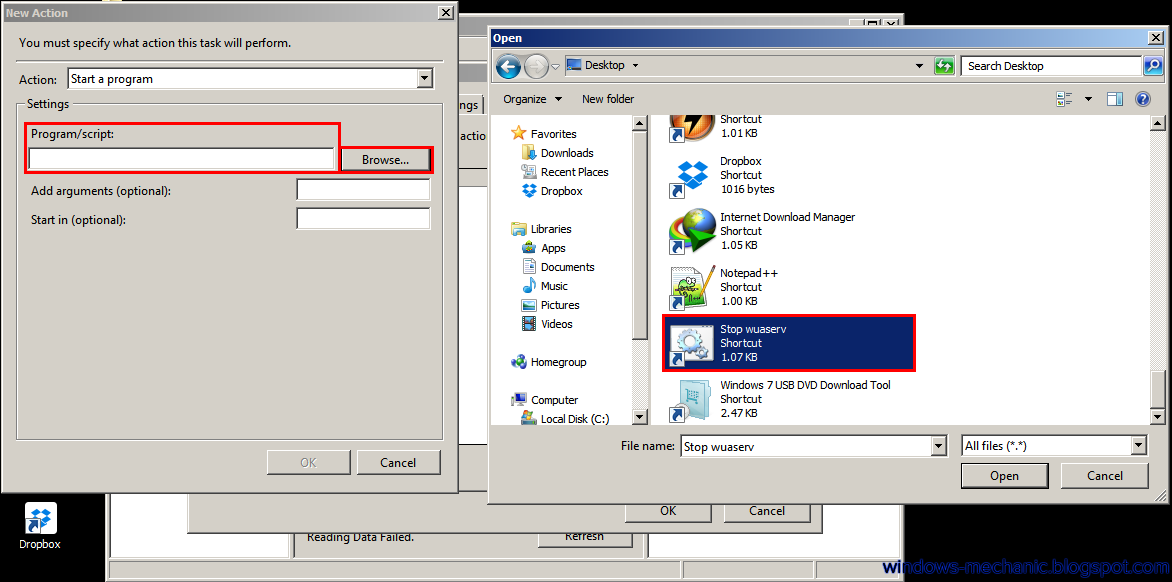This screenshot has height=582, width=1172.
Task: Click the file list scrollbar up arrow
Action: [1158, 123]
